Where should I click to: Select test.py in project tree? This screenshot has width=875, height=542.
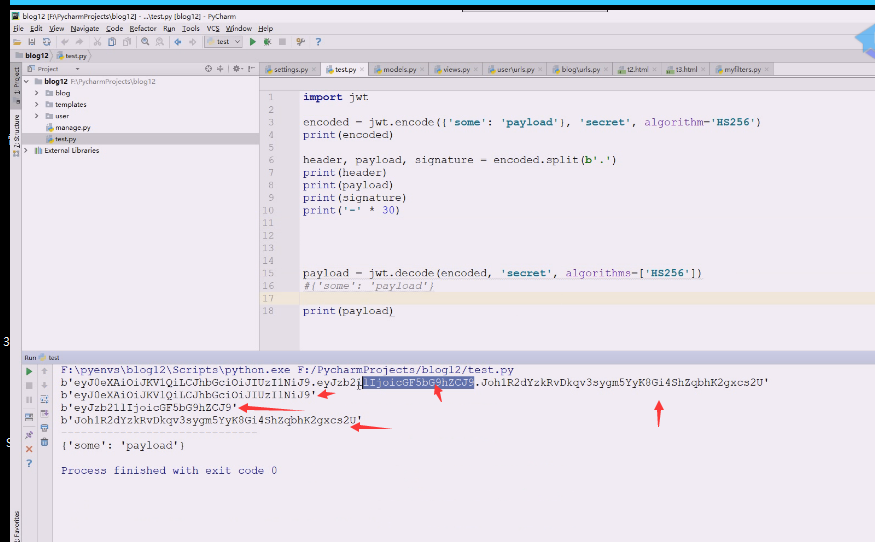[x=65, y=139]
